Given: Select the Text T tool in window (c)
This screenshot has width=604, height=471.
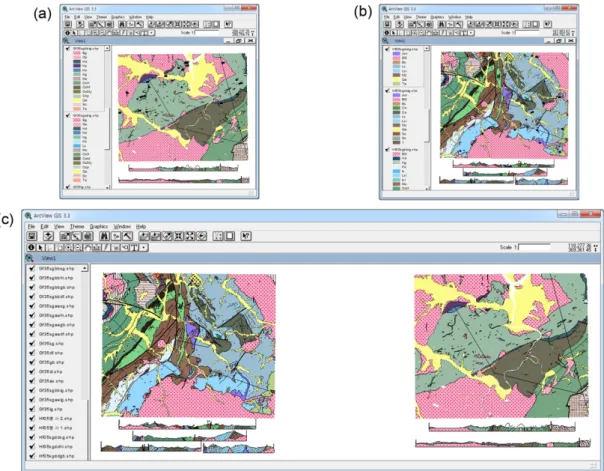Looking at the screenshot, I should point(134,248).
